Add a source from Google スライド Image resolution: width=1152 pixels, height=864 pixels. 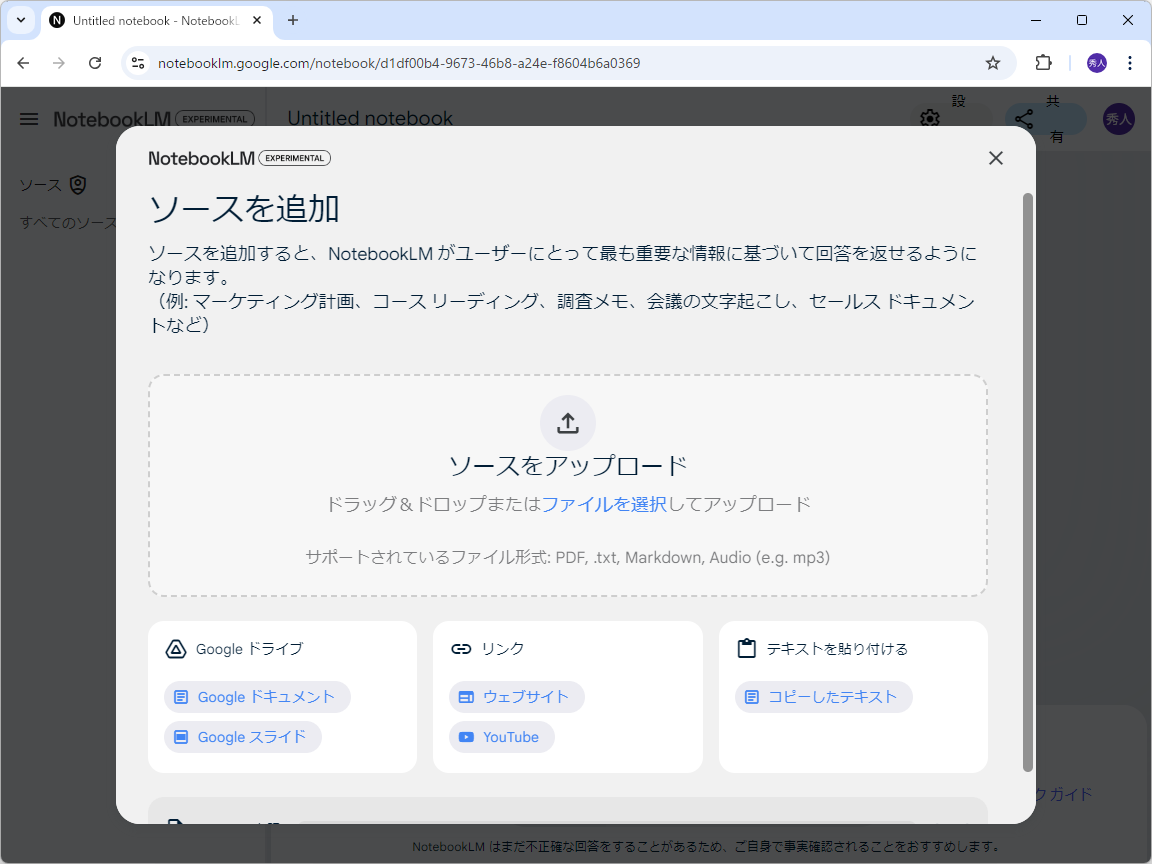242,737
